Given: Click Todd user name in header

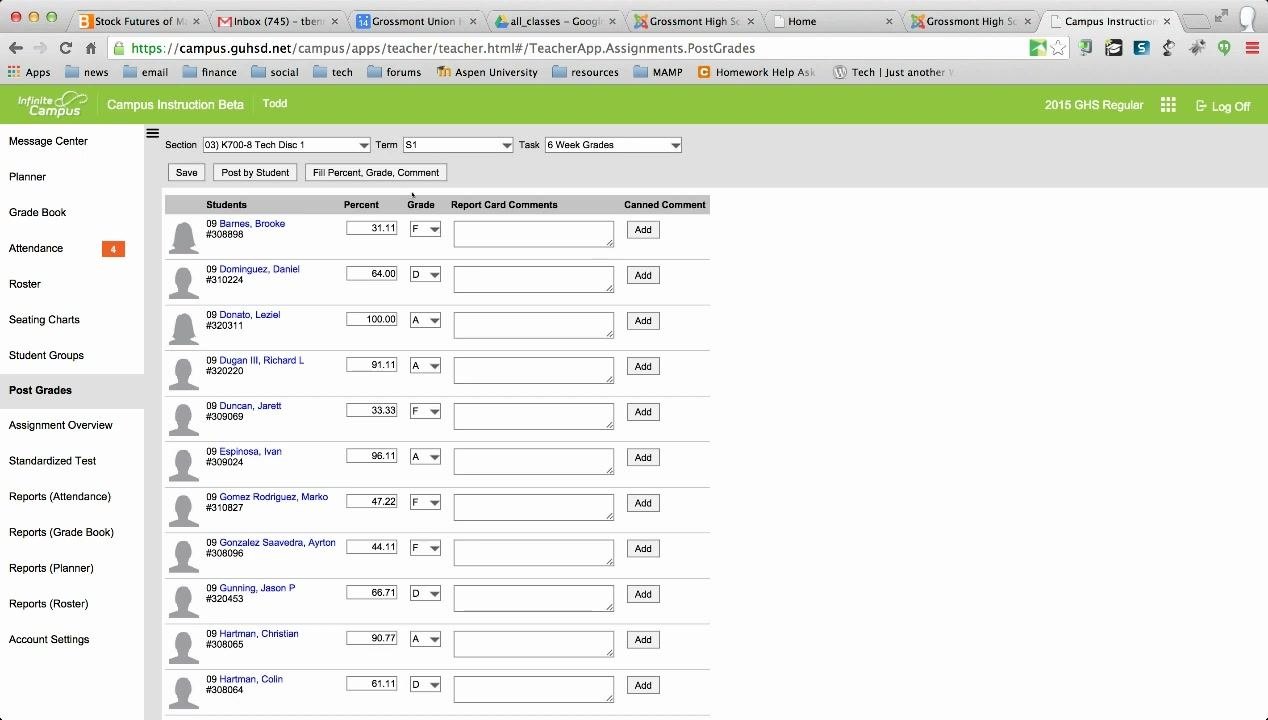Looking at the screenshot, I should pyautogui.click(x=274, y=104).
